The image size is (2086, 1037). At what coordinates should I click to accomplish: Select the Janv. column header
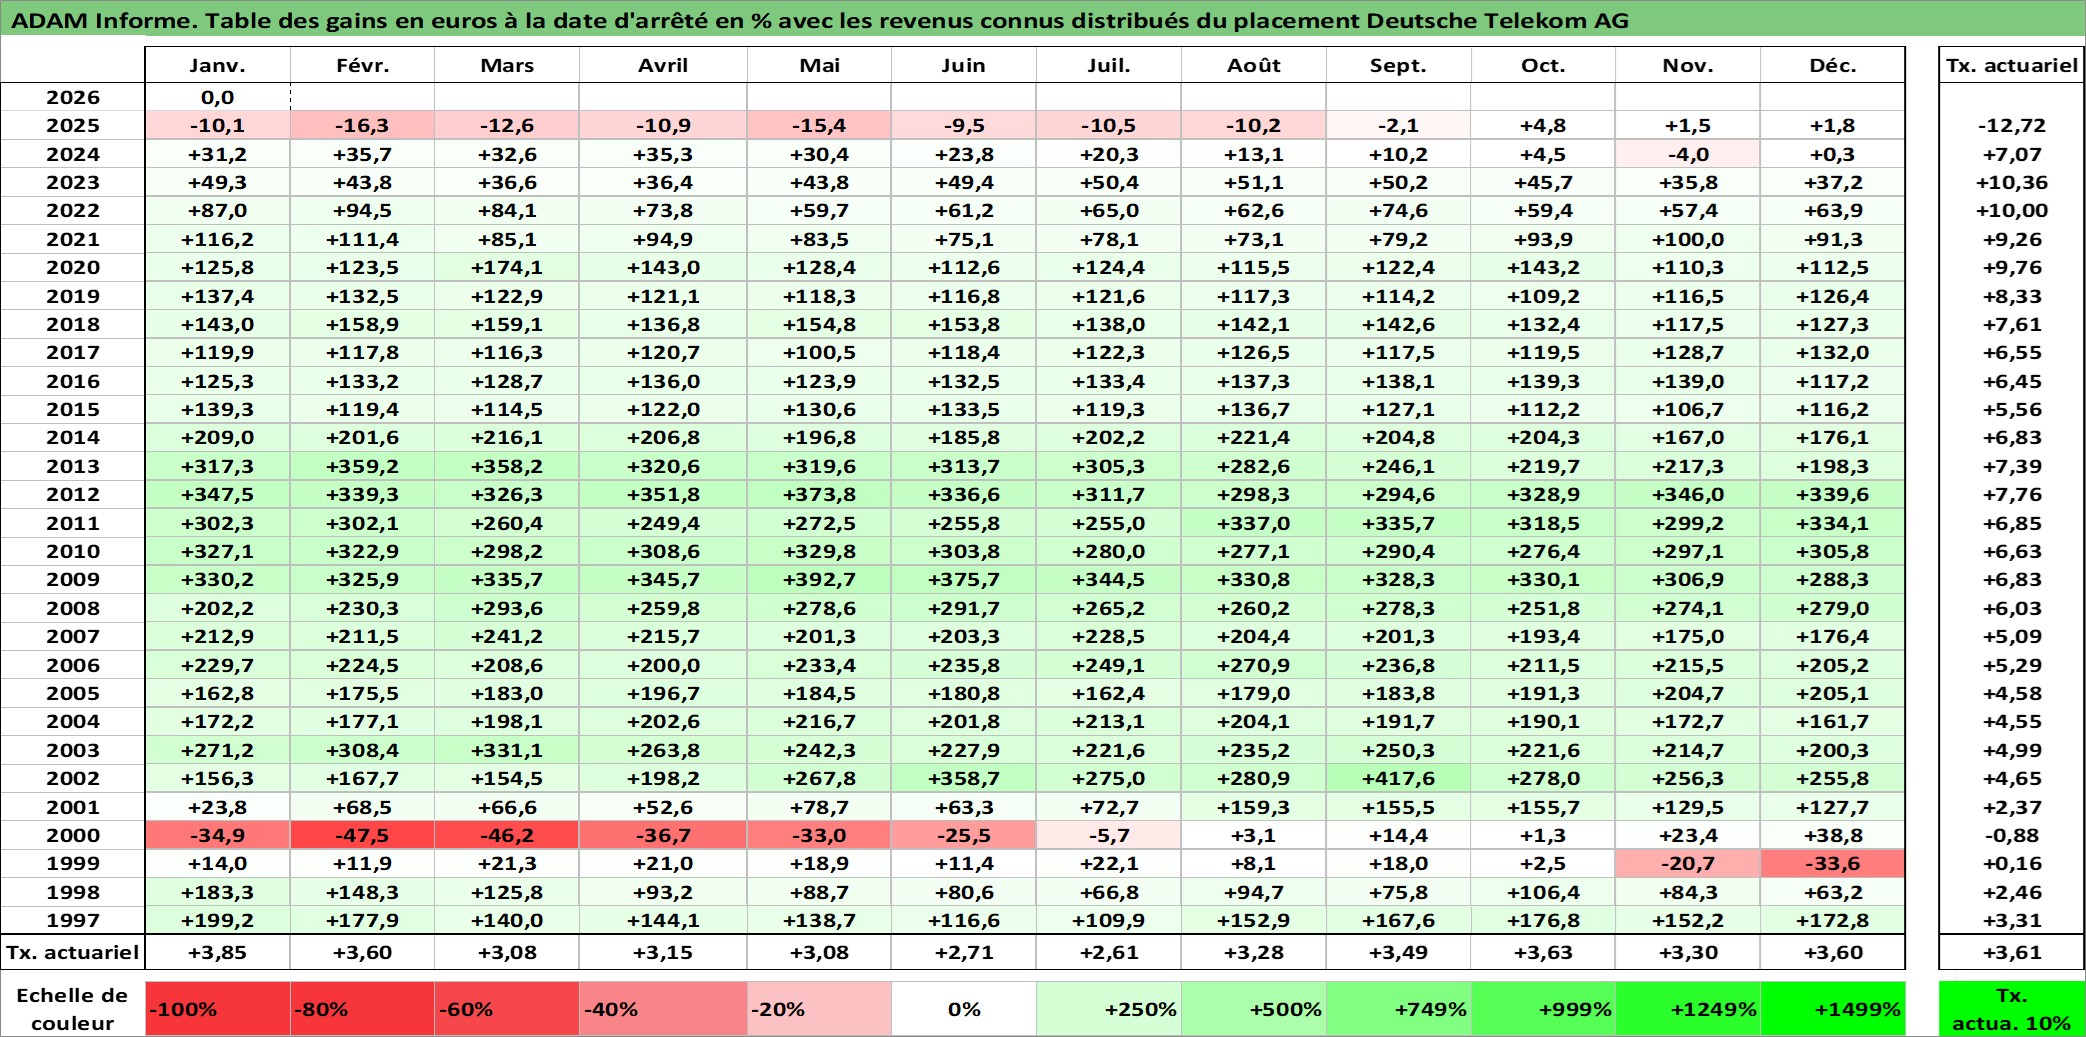[x=217, y=65]
